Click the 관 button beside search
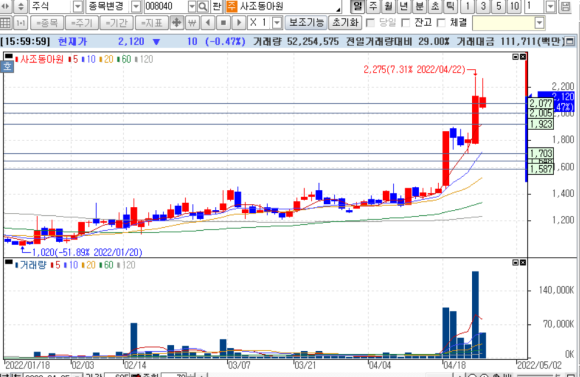580x377 pixels. pyautogui.click(x=217, y=6)
